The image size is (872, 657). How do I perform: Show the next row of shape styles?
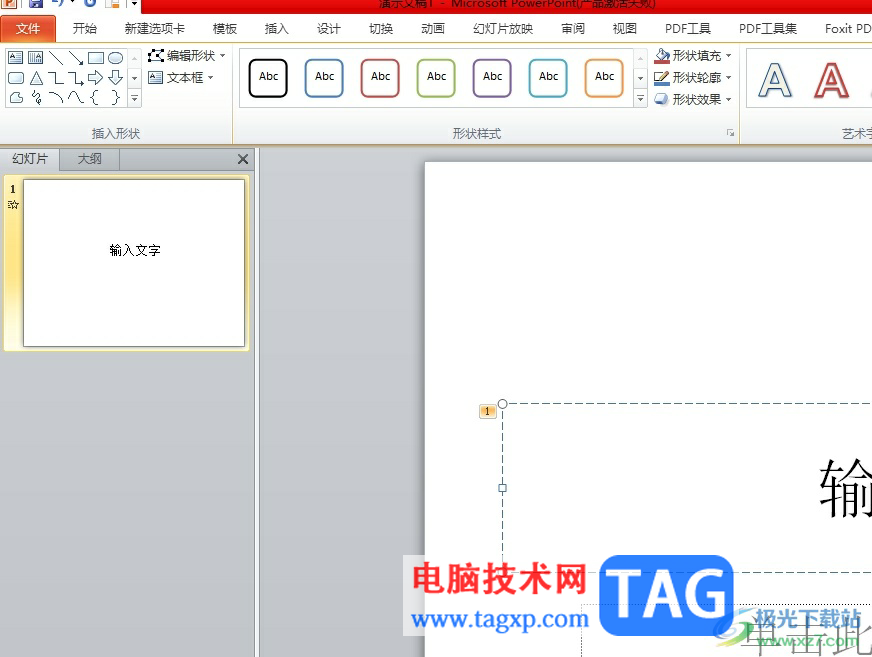pyautogui.click(x=641, y=78)
